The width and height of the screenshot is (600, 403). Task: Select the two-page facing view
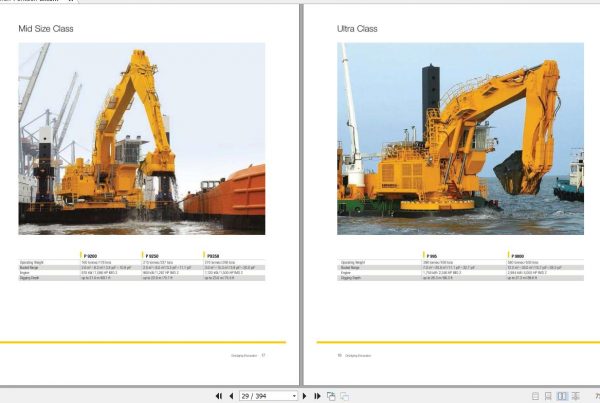coord(562,396)
